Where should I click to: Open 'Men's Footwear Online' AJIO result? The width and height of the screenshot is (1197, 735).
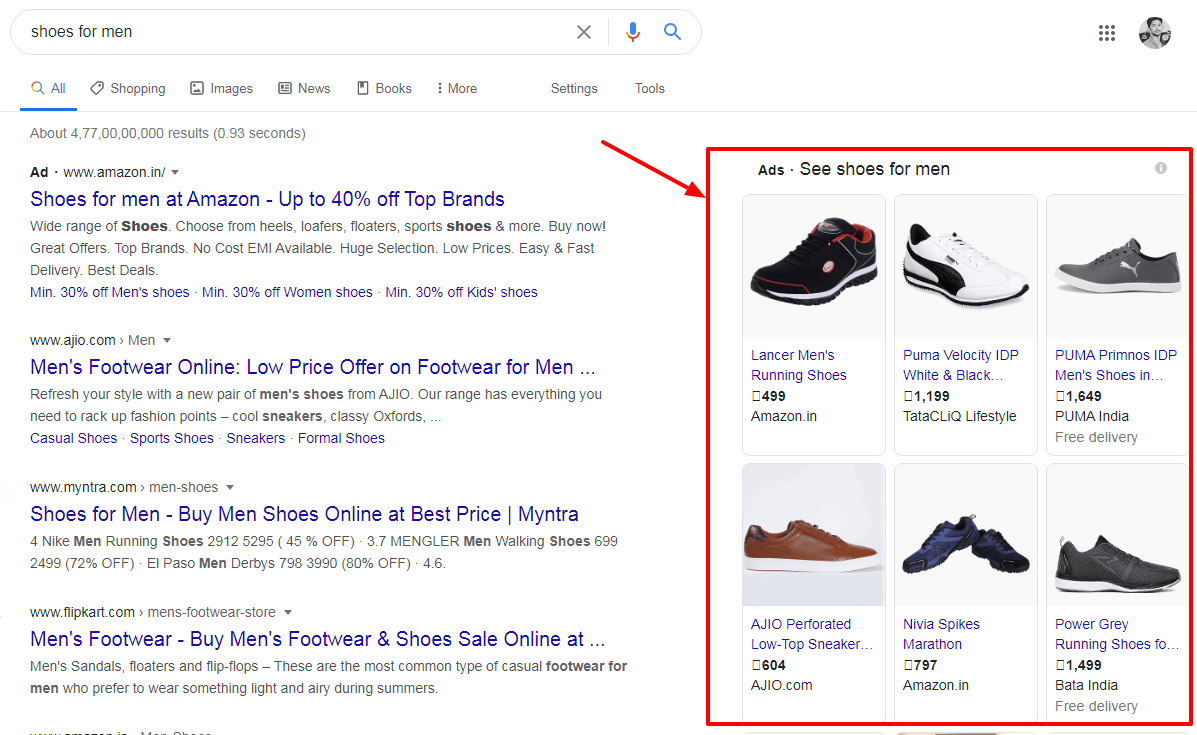pos(312,367)
